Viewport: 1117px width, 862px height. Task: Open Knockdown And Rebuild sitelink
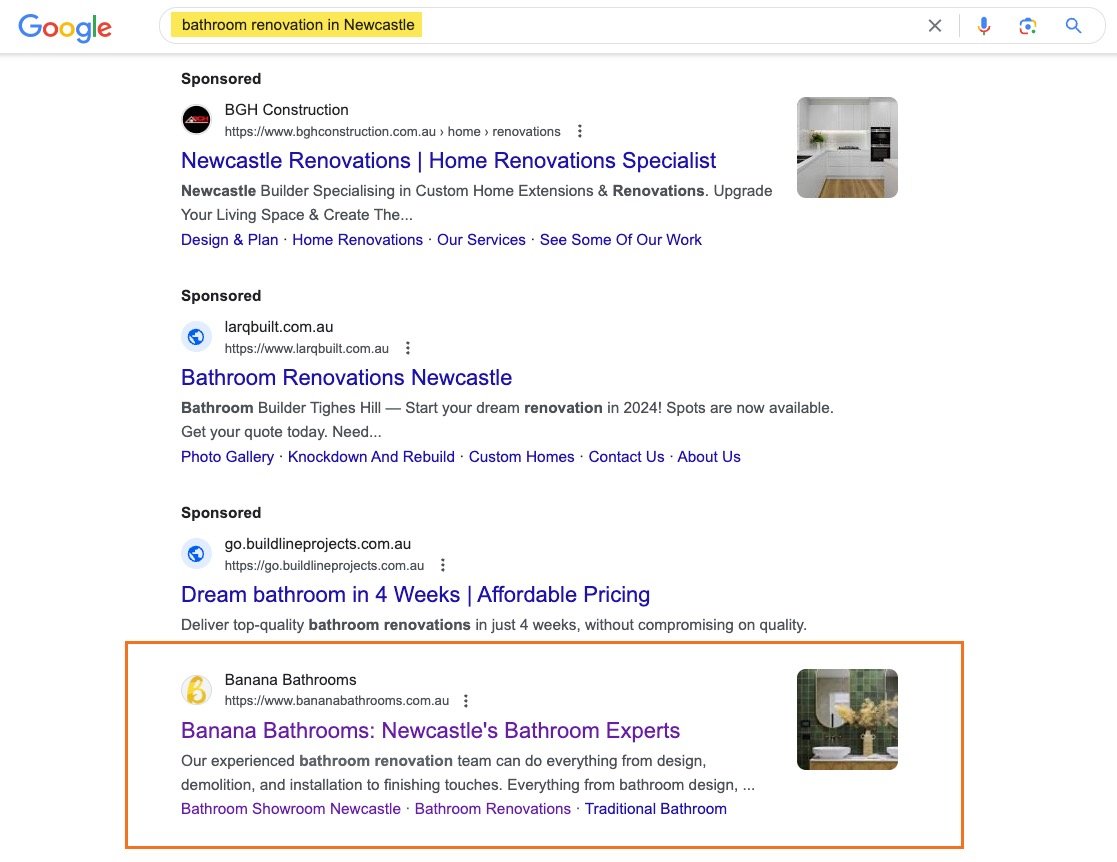pyautogui.click(x=371, y=457)
